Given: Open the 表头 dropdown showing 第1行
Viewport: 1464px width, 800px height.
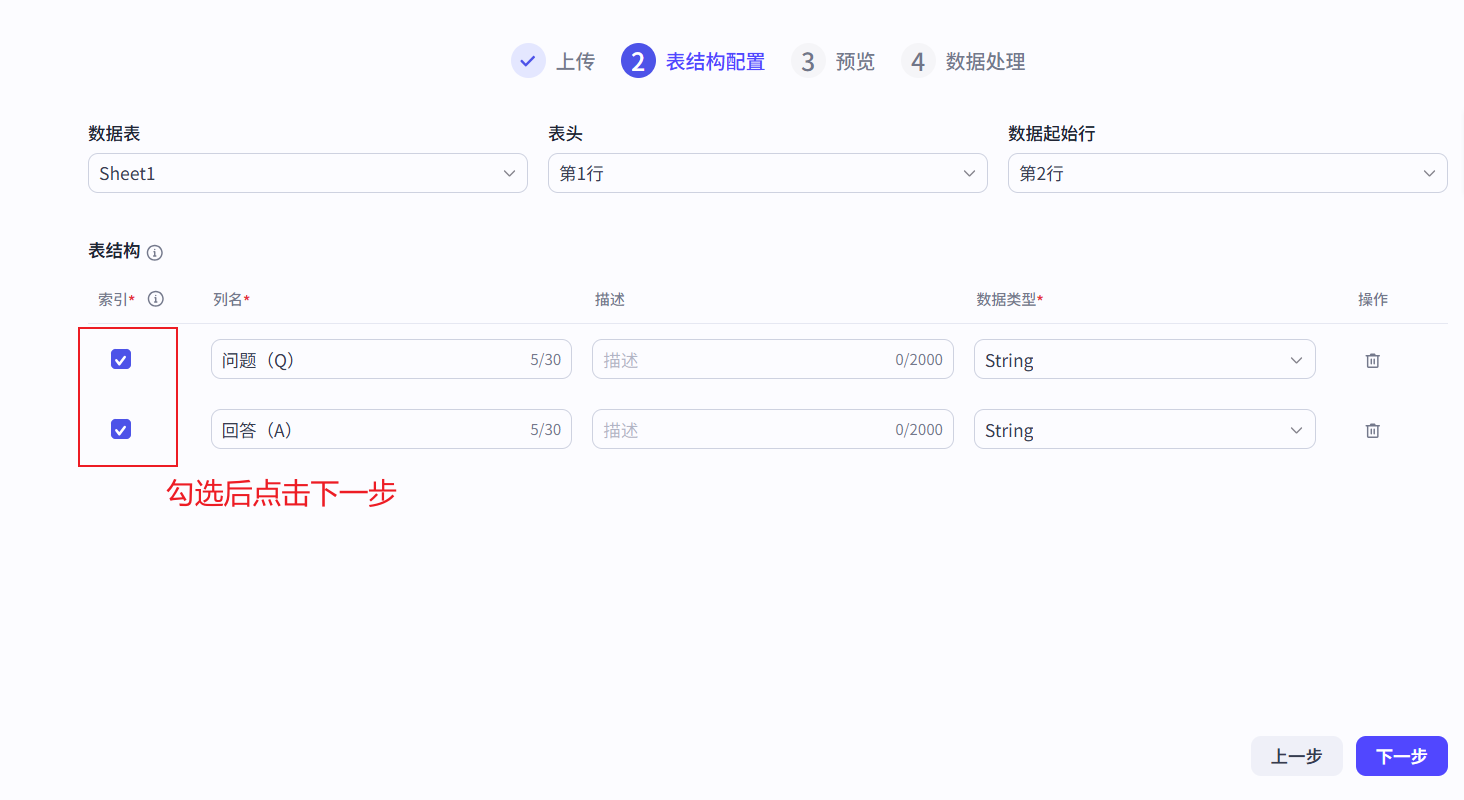Looking at the screenshot, I should pyautogui.click(x=767, y=173).
